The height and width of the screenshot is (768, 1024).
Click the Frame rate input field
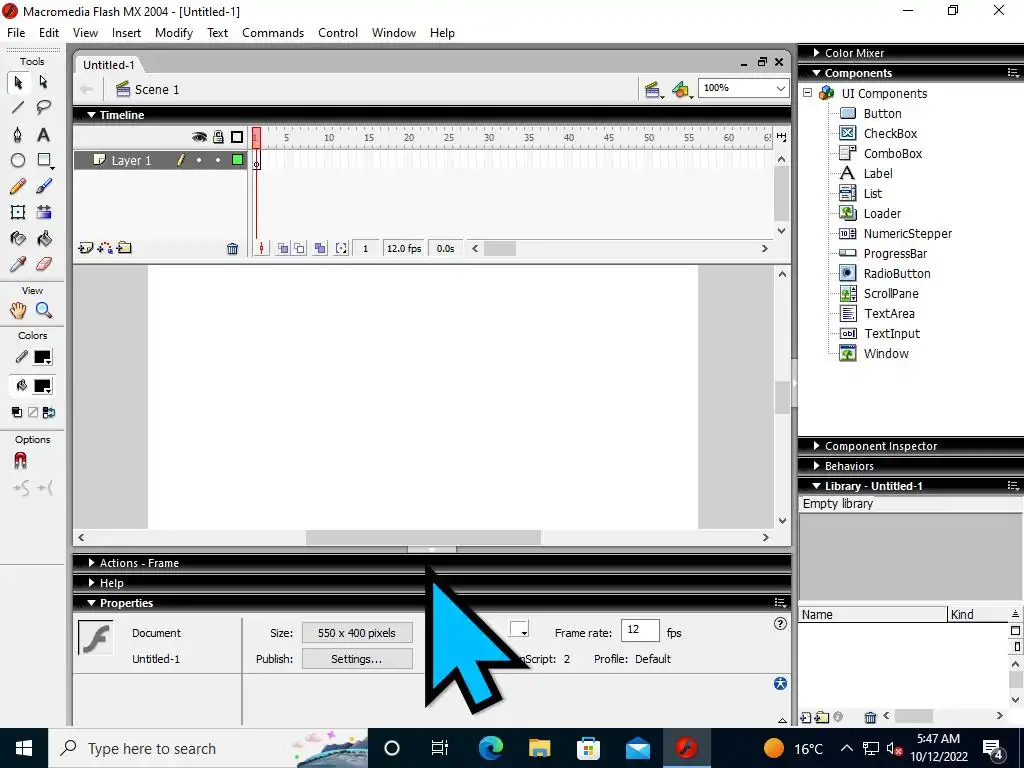point(640,630)
